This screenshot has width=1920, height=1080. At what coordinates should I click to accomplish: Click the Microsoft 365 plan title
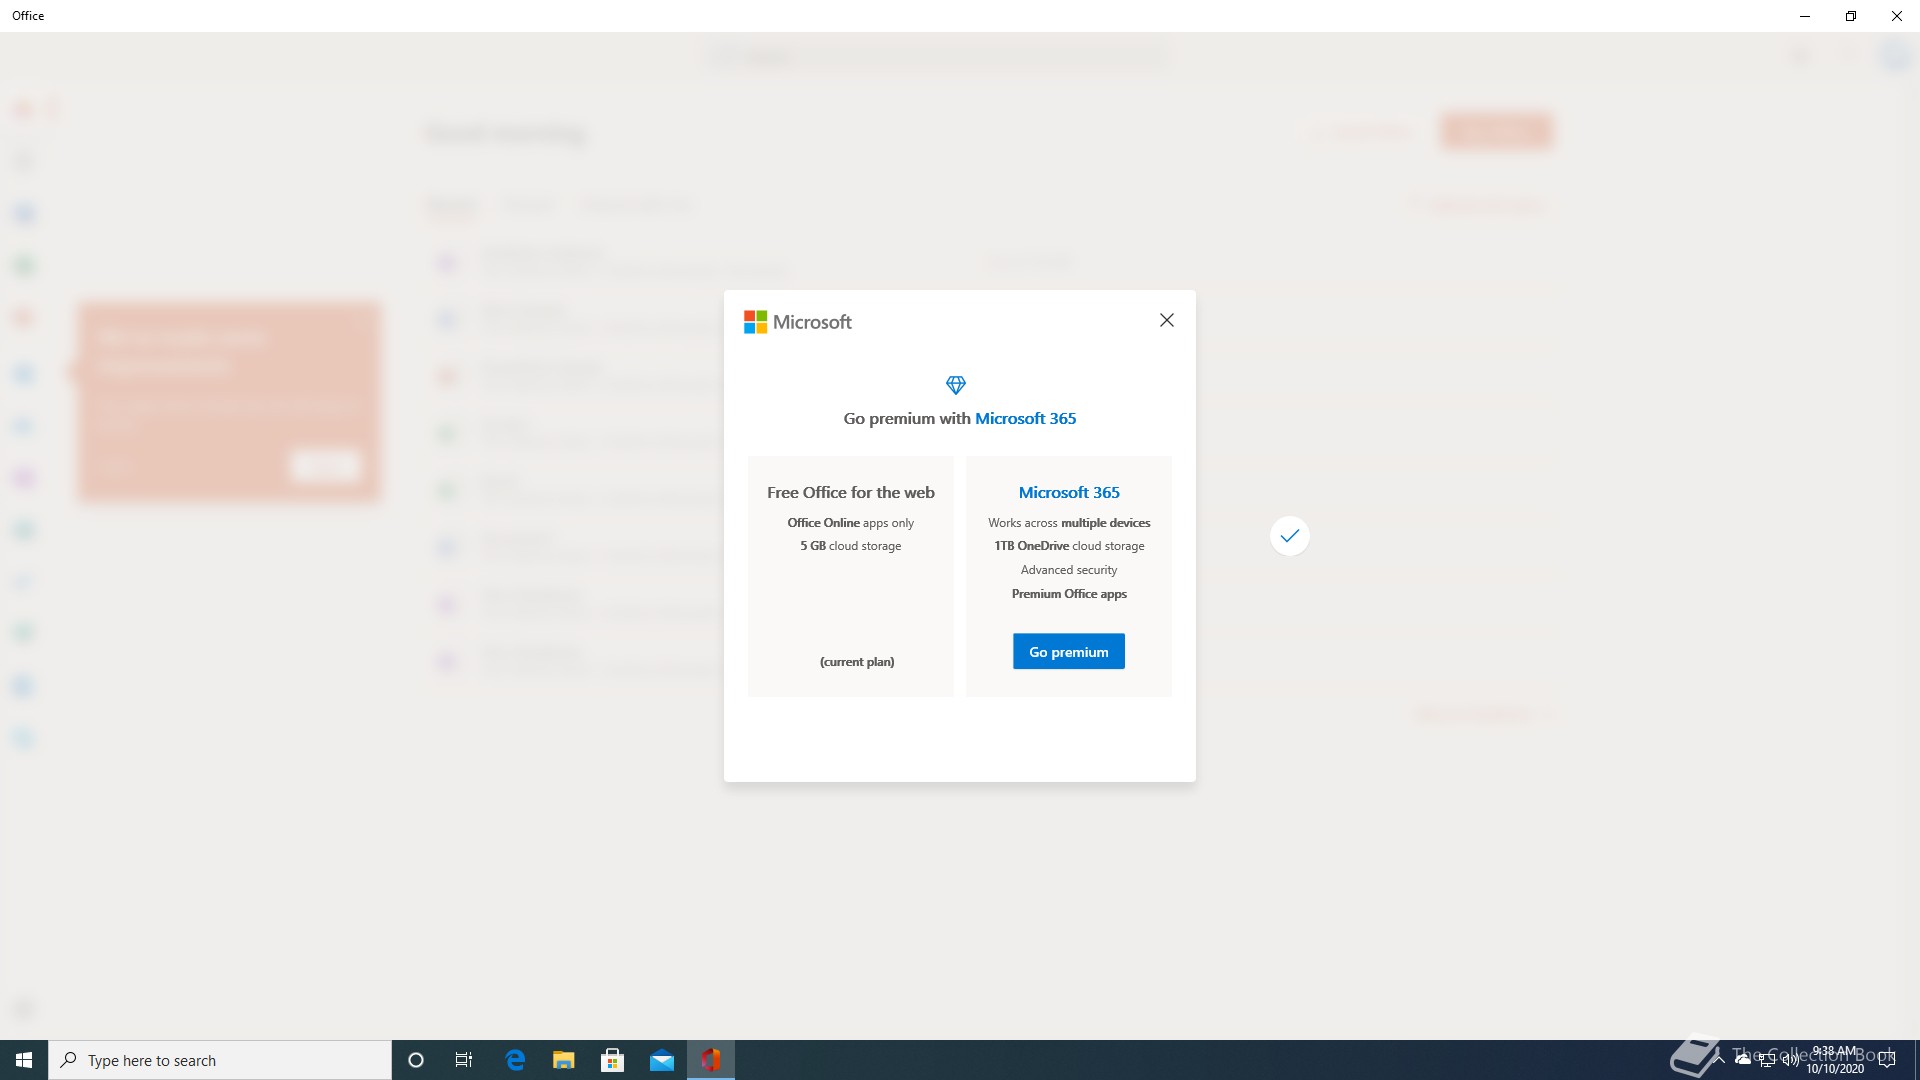click(1068, 492)
